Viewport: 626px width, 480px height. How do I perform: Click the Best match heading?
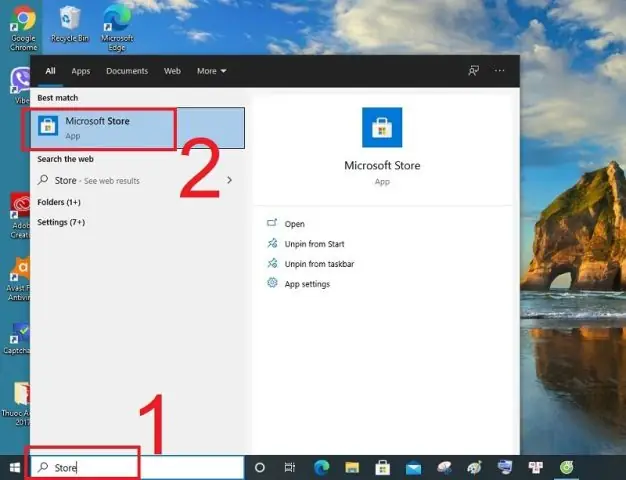coord(57,98)
